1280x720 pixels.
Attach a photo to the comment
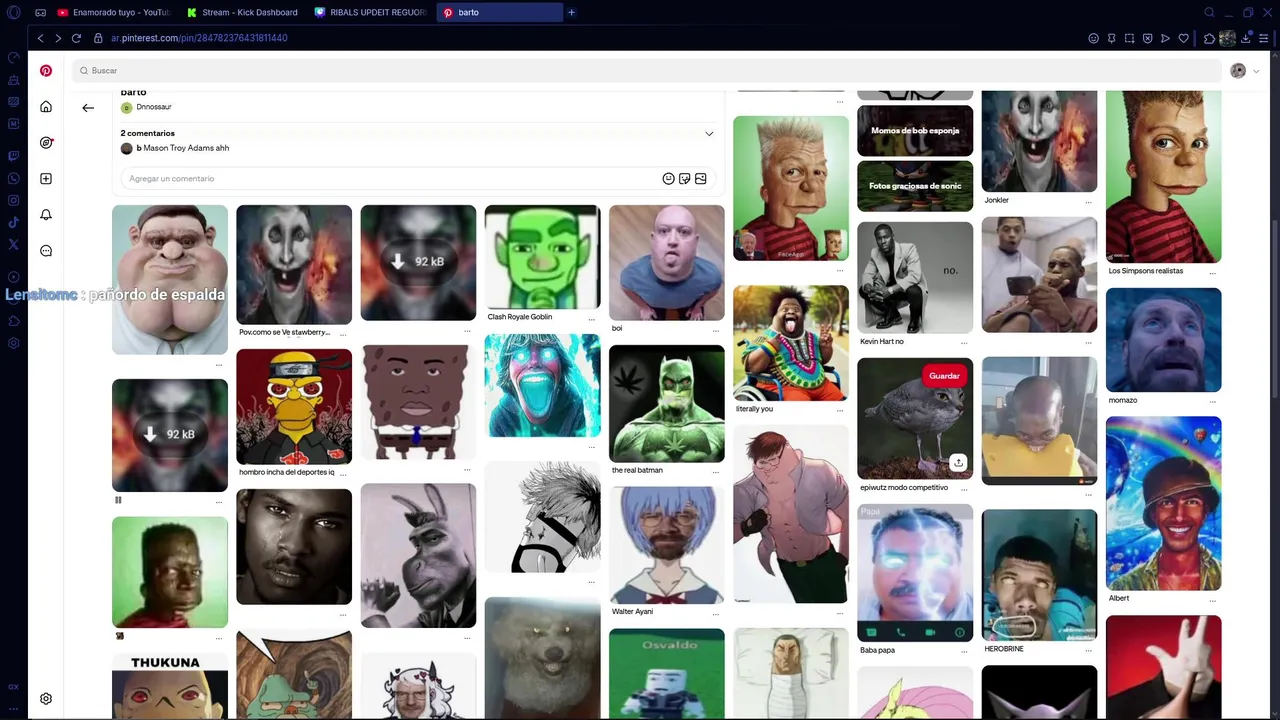(700, 179)
